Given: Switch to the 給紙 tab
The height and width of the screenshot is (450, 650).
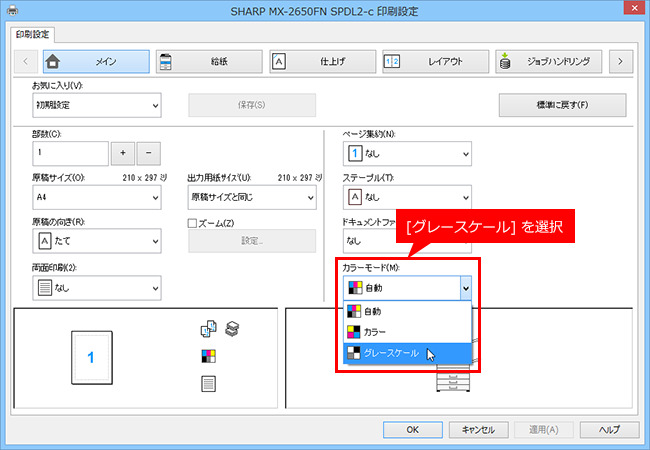Looking at the screenshot, I should pos(209,62).
